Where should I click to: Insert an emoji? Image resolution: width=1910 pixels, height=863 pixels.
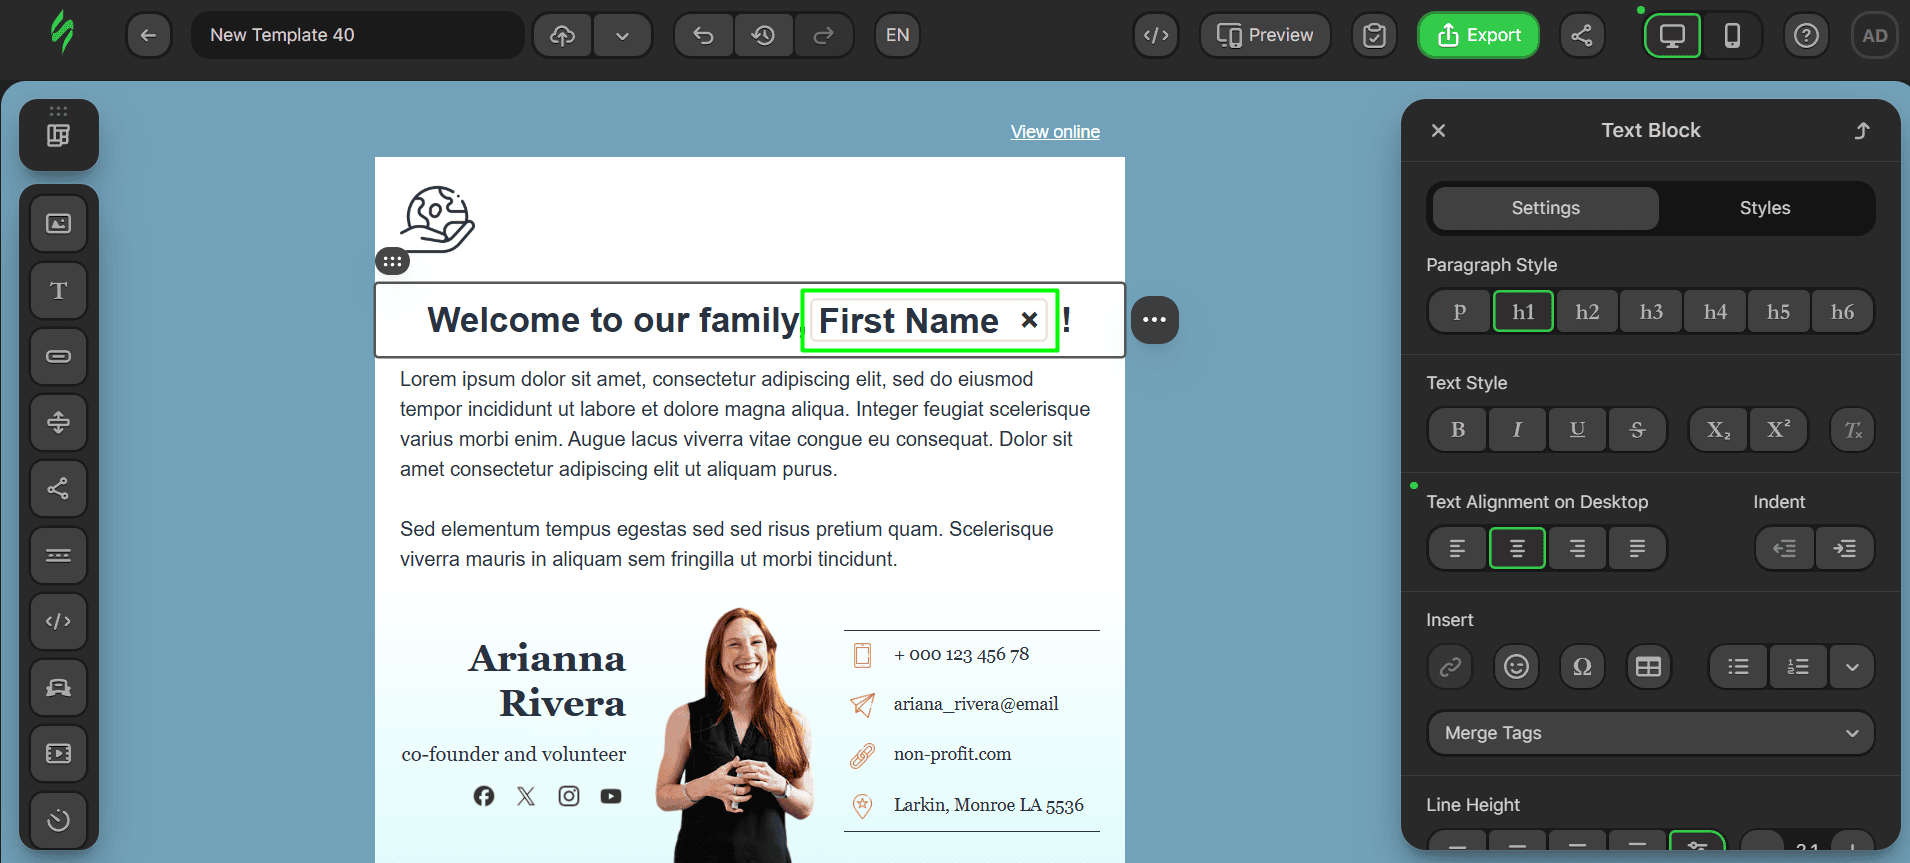click(1516, 666)
